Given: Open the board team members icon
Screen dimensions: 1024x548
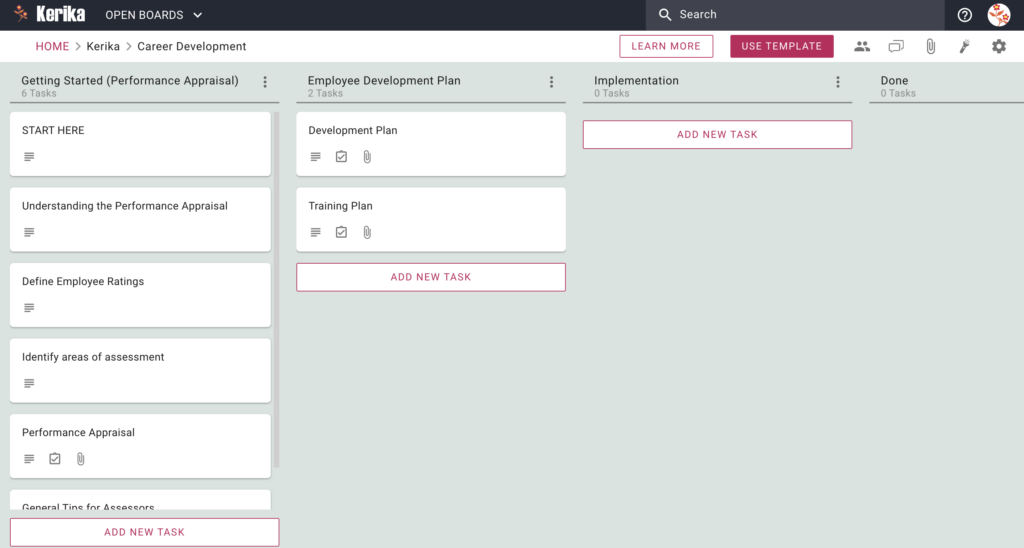Looking at the screenshot, I should (862, 46).
